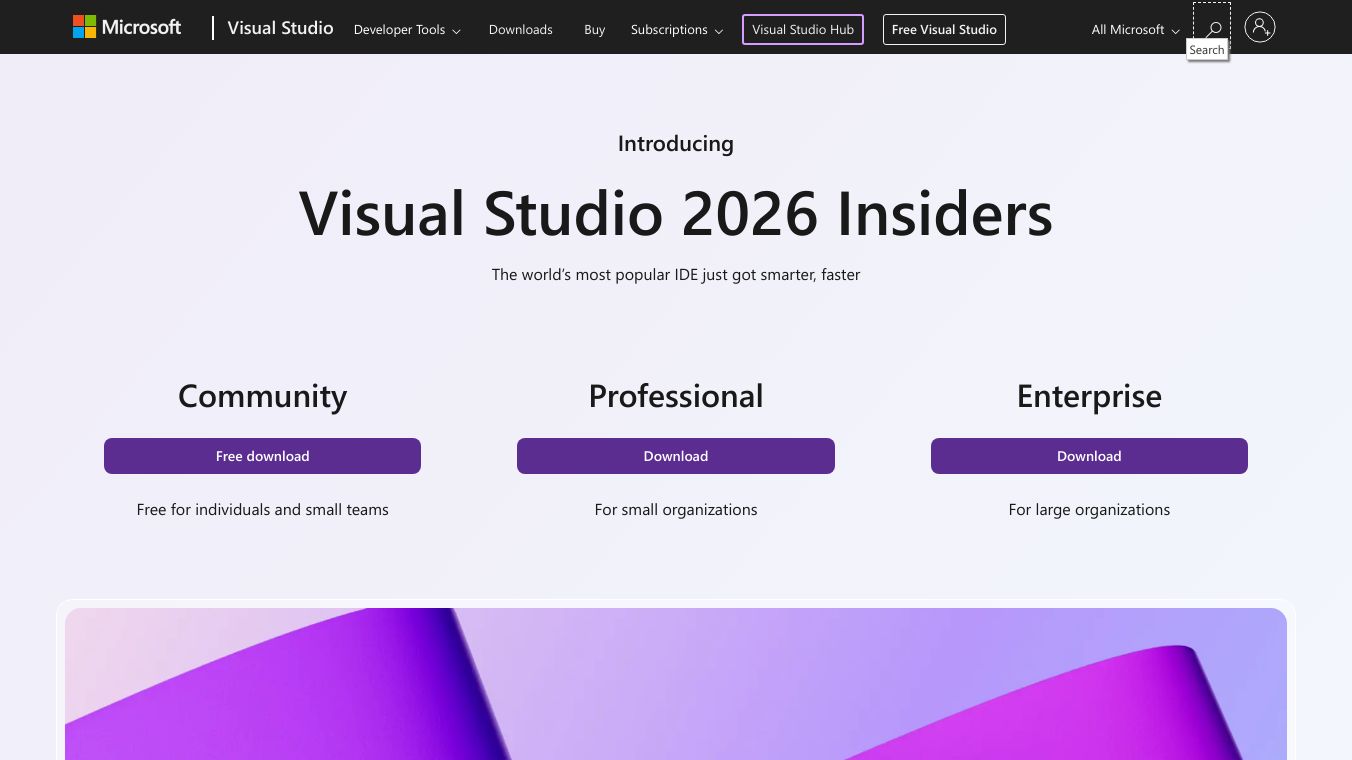
Task: Click the Enterprise heading
Action: tap(1089, 396)
